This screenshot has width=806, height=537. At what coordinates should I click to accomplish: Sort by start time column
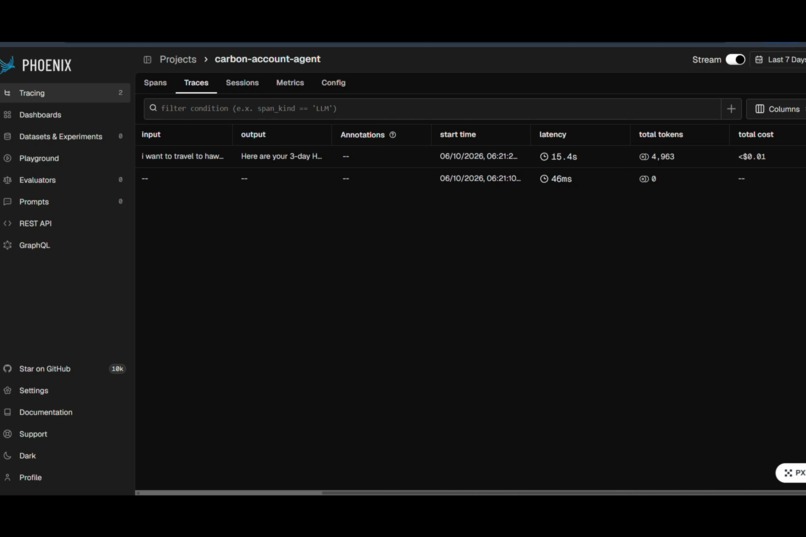pyautogui.click(x=457, y=135)
